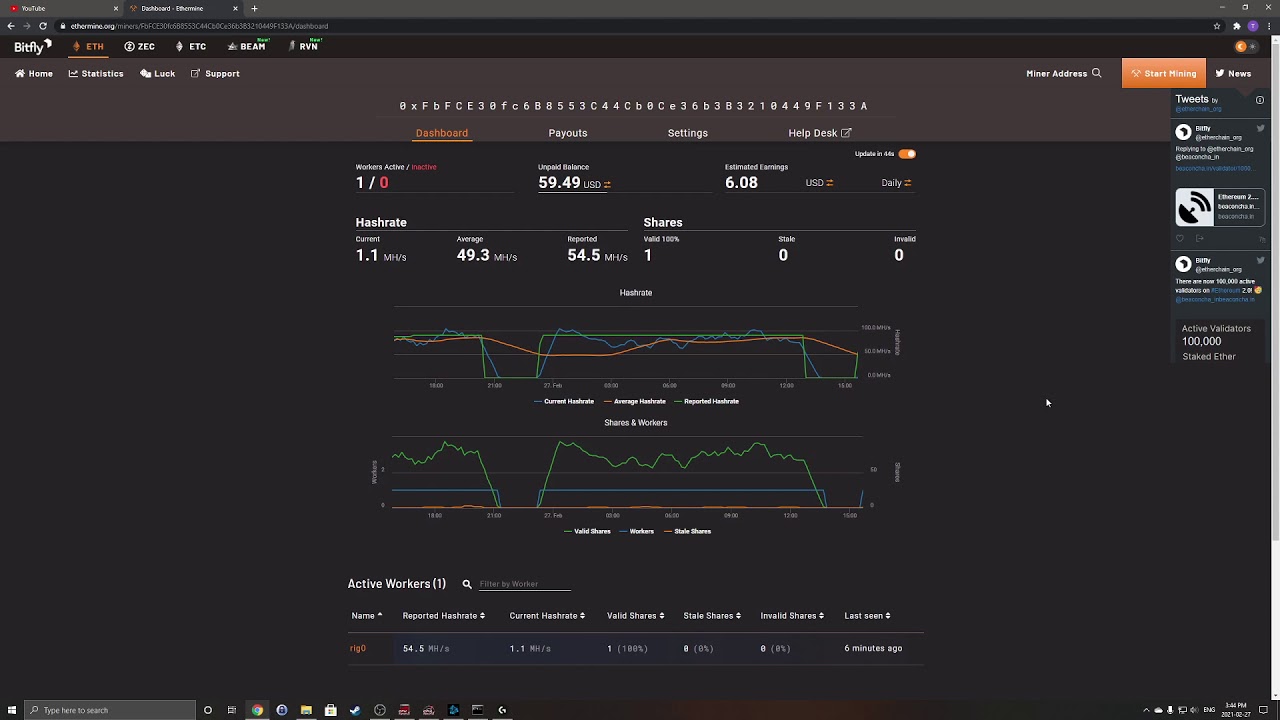Toggle Stale Shares chart legend
Viewport: 1280px width, 720px height.
687,531
